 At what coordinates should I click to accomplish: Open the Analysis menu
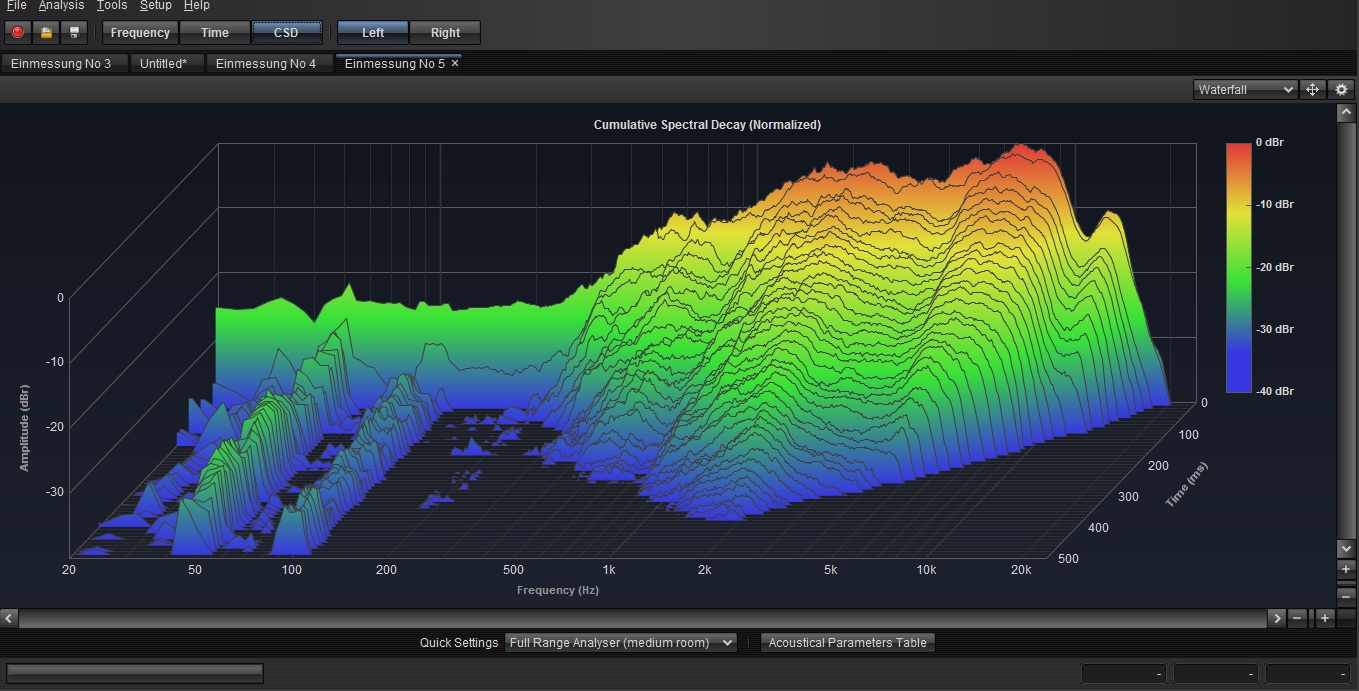pyautogui.click(x=61, y=6)
